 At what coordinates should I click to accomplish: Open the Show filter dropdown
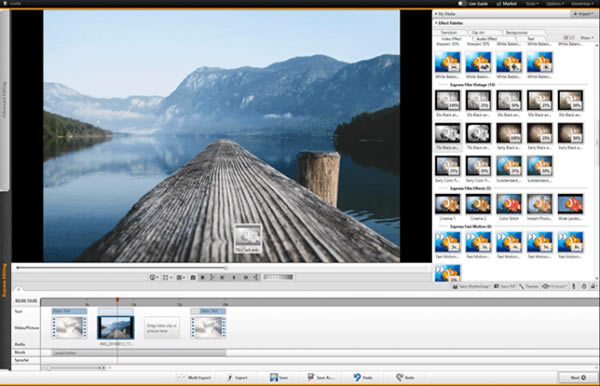(587, 38)
